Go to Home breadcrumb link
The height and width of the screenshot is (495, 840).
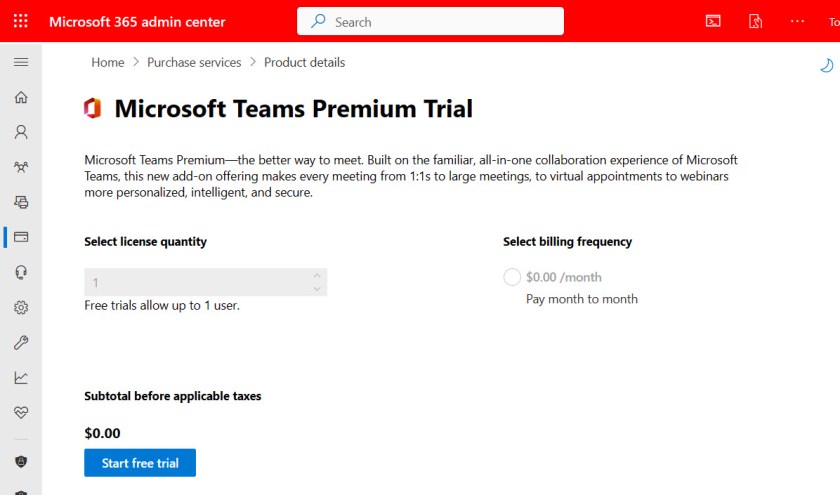click(x=108, y=63)
